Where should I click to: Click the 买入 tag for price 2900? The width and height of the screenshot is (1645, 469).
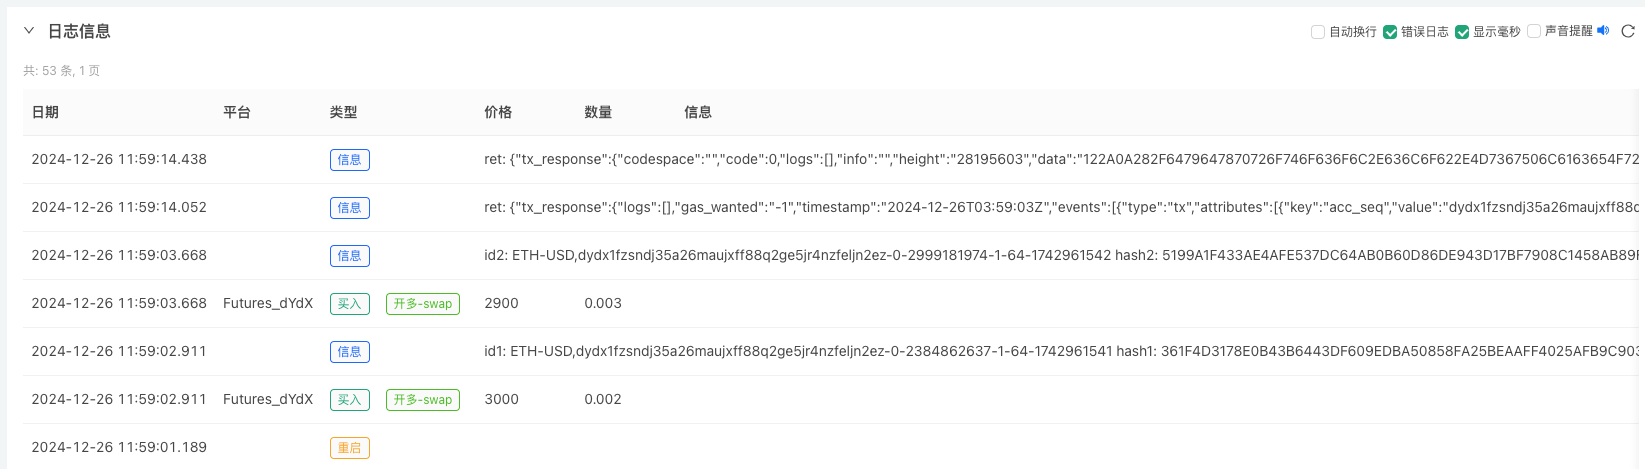(349, 304)
